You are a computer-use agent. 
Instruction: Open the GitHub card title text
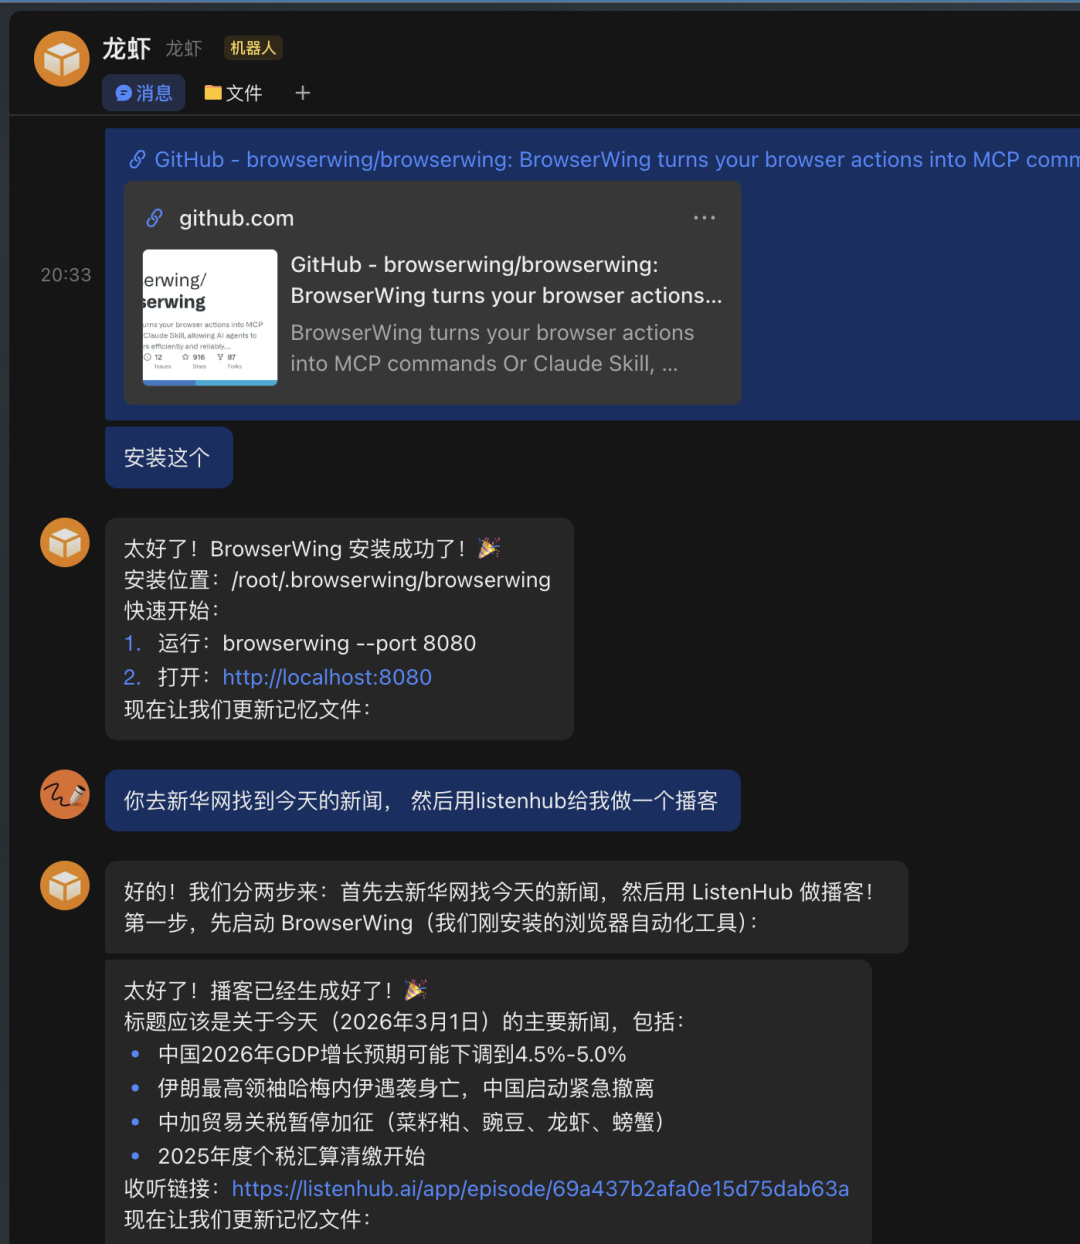tap(506, 280)
